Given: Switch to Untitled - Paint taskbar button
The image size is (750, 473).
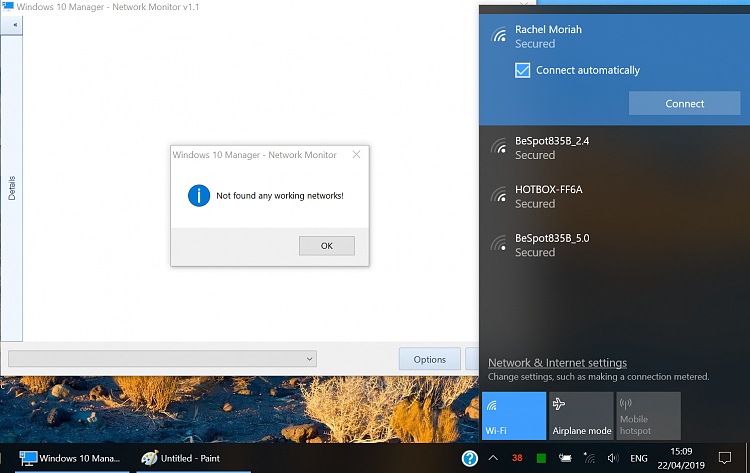Looking at the screenshot, I should pyautogui.click(x=194, y=458).
